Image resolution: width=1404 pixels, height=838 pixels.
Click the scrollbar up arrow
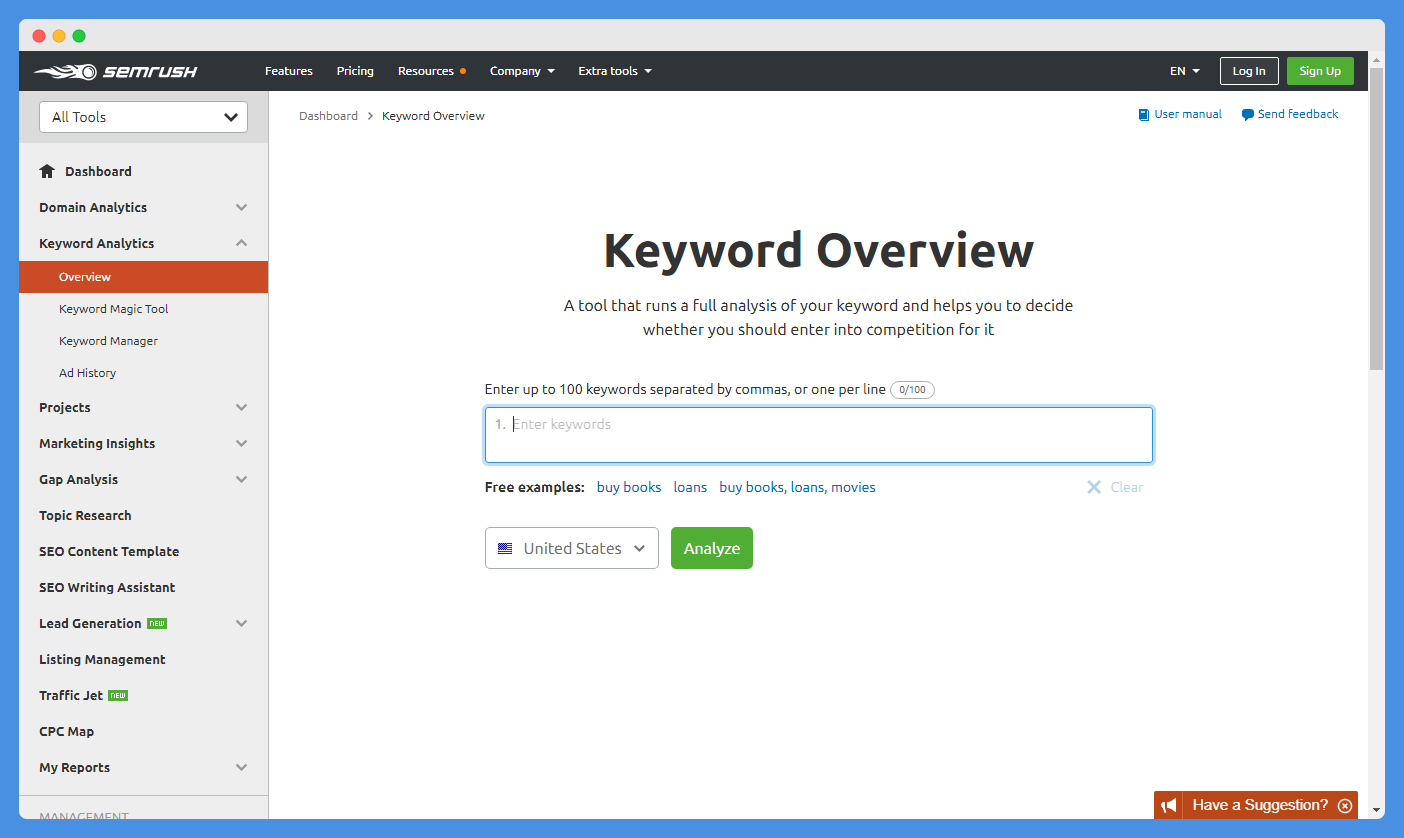pyautogui.click(x=1376, y=60)
